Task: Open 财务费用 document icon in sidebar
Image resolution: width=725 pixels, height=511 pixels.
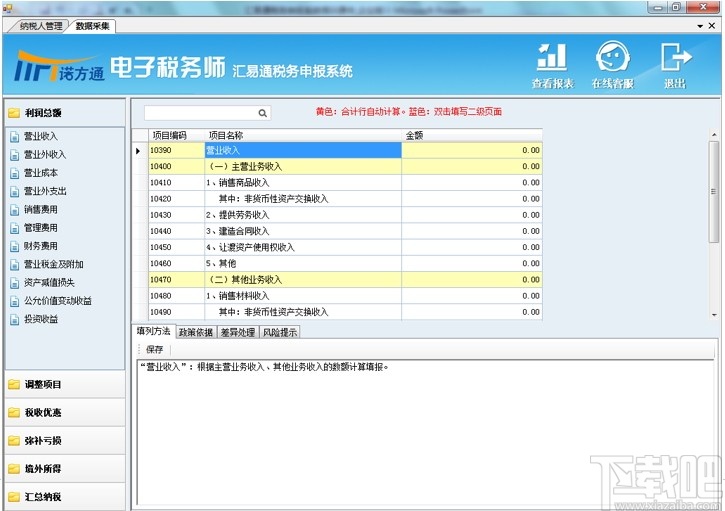Action: click(x=15, y=246)
